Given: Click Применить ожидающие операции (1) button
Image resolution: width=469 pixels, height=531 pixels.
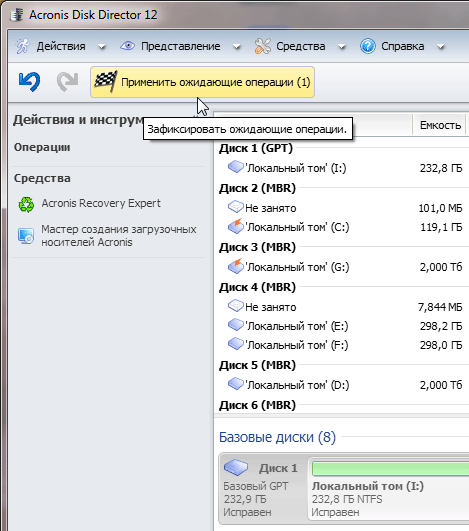Looking at the screenshot, I should click(x=202, y=82).
